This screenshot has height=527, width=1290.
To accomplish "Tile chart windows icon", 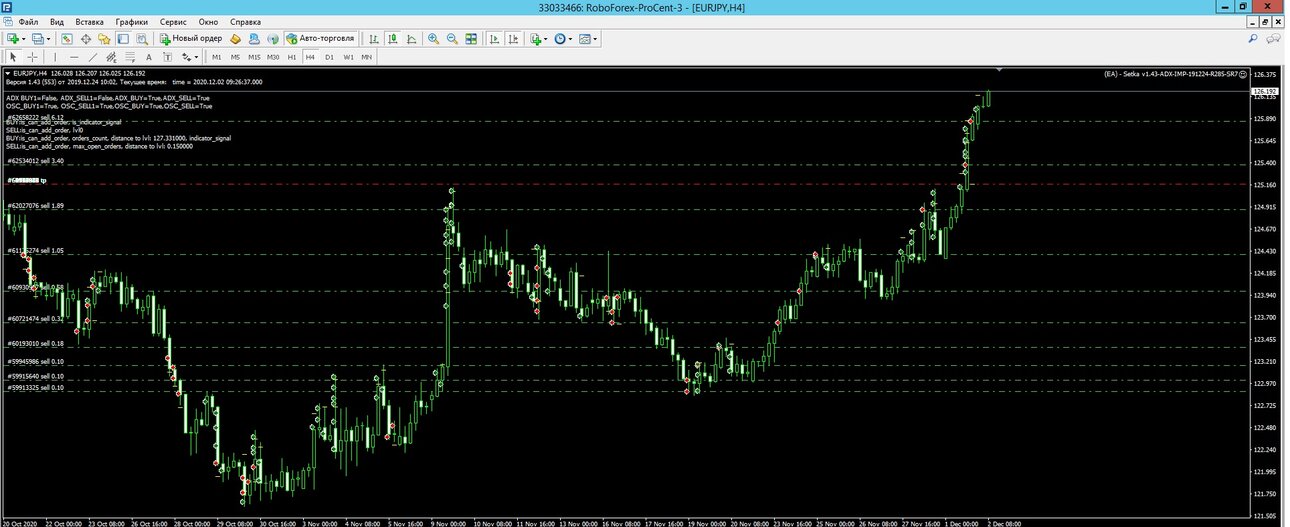I will tap(472, 39).
